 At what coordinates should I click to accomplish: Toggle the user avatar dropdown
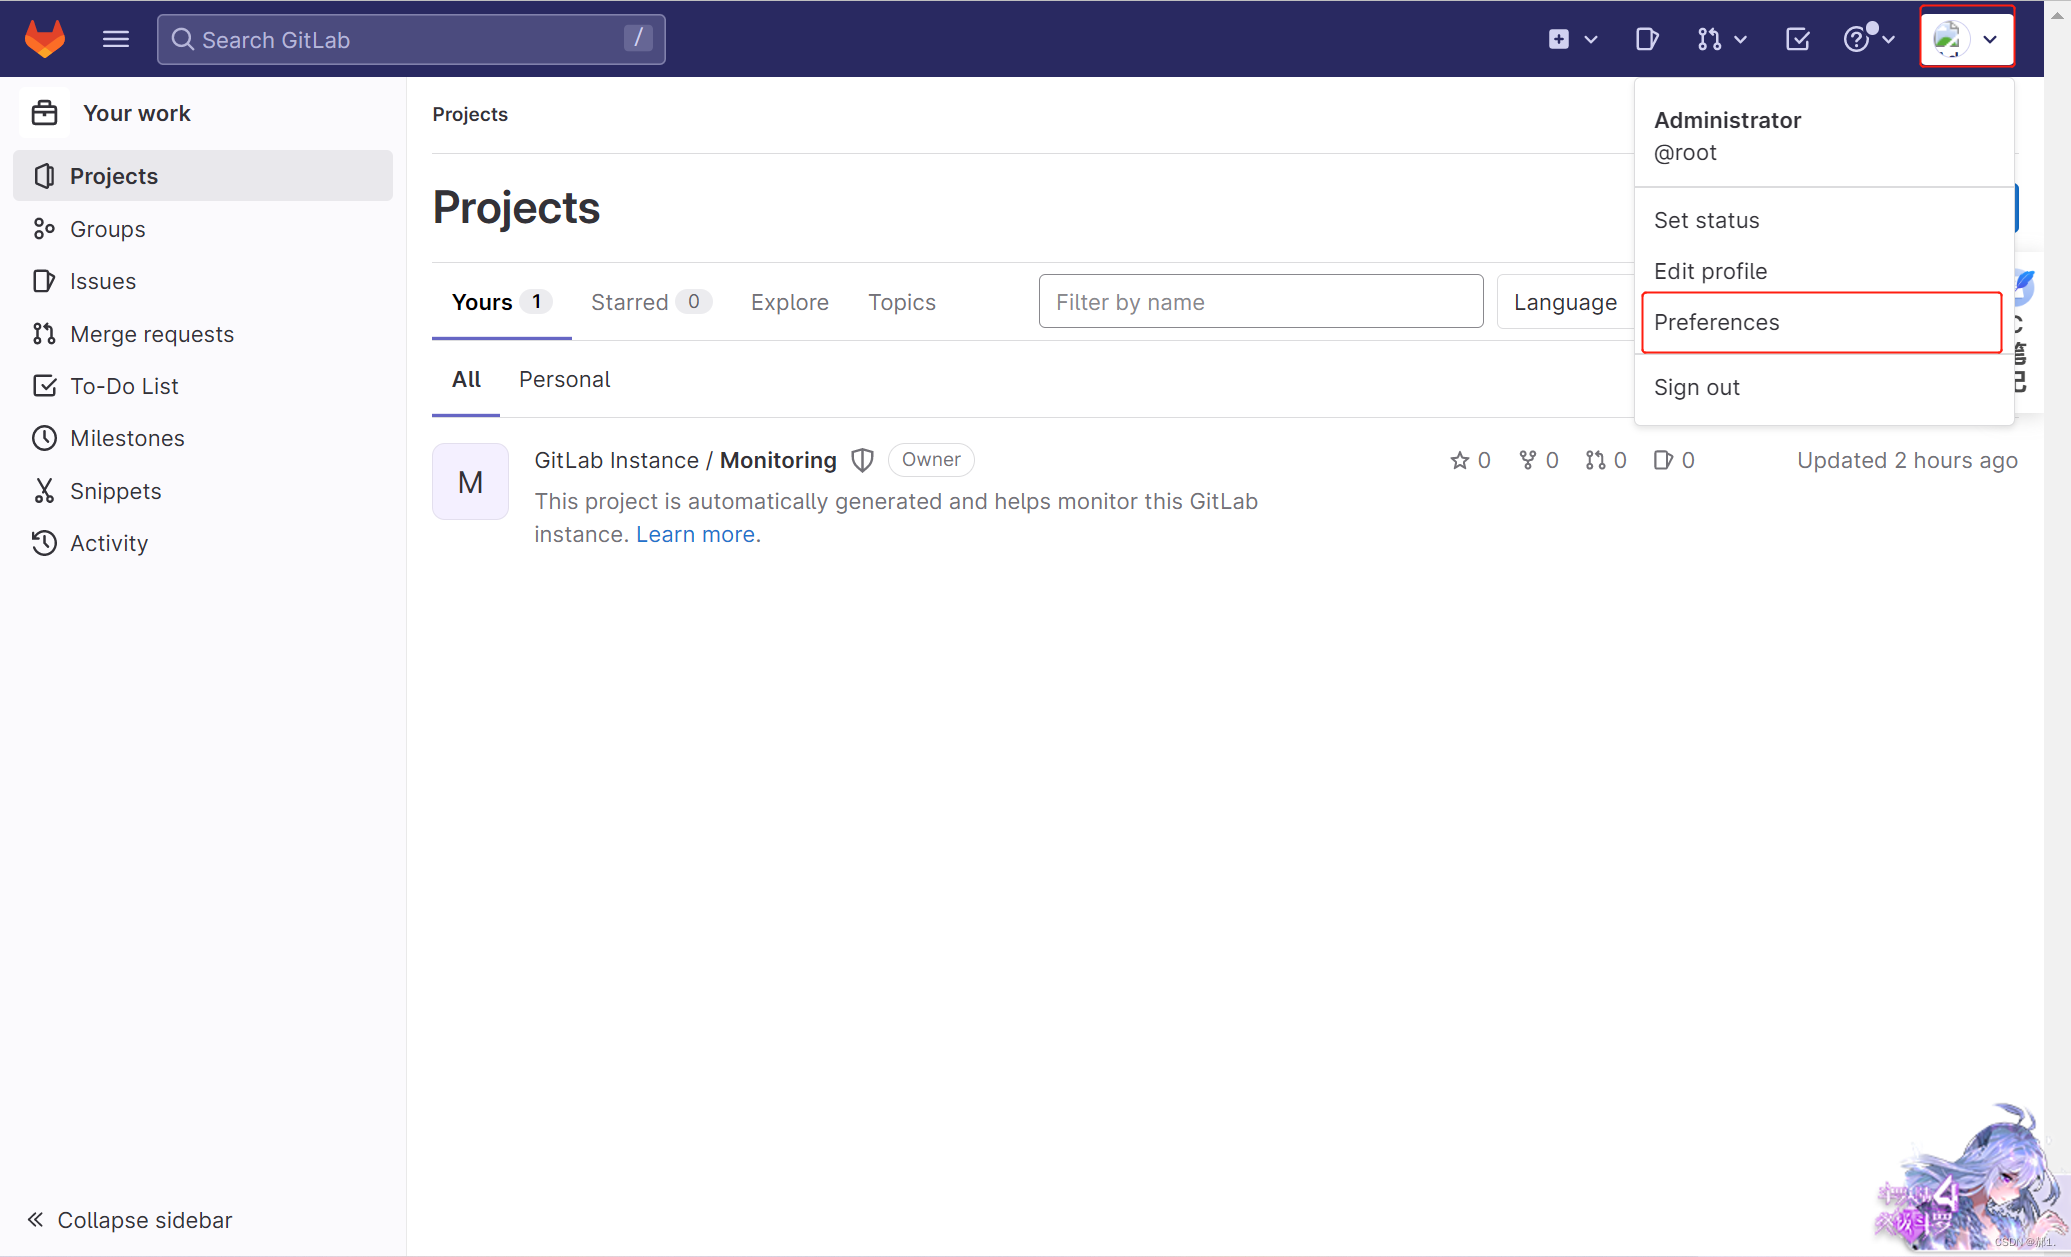[x=1966, y=39]
